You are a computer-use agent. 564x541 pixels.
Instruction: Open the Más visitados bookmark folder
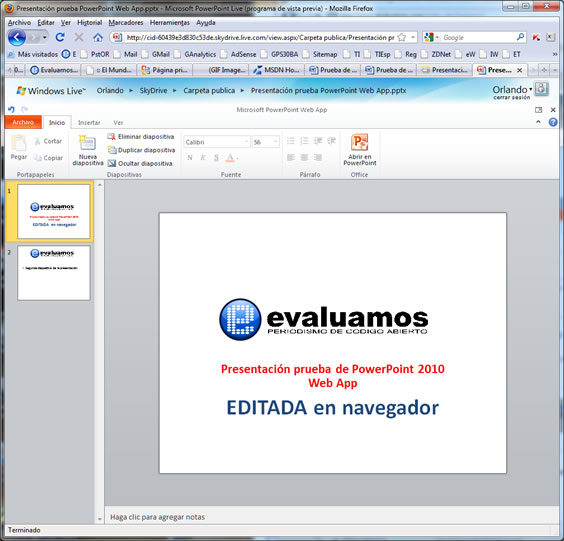point(33,54)
